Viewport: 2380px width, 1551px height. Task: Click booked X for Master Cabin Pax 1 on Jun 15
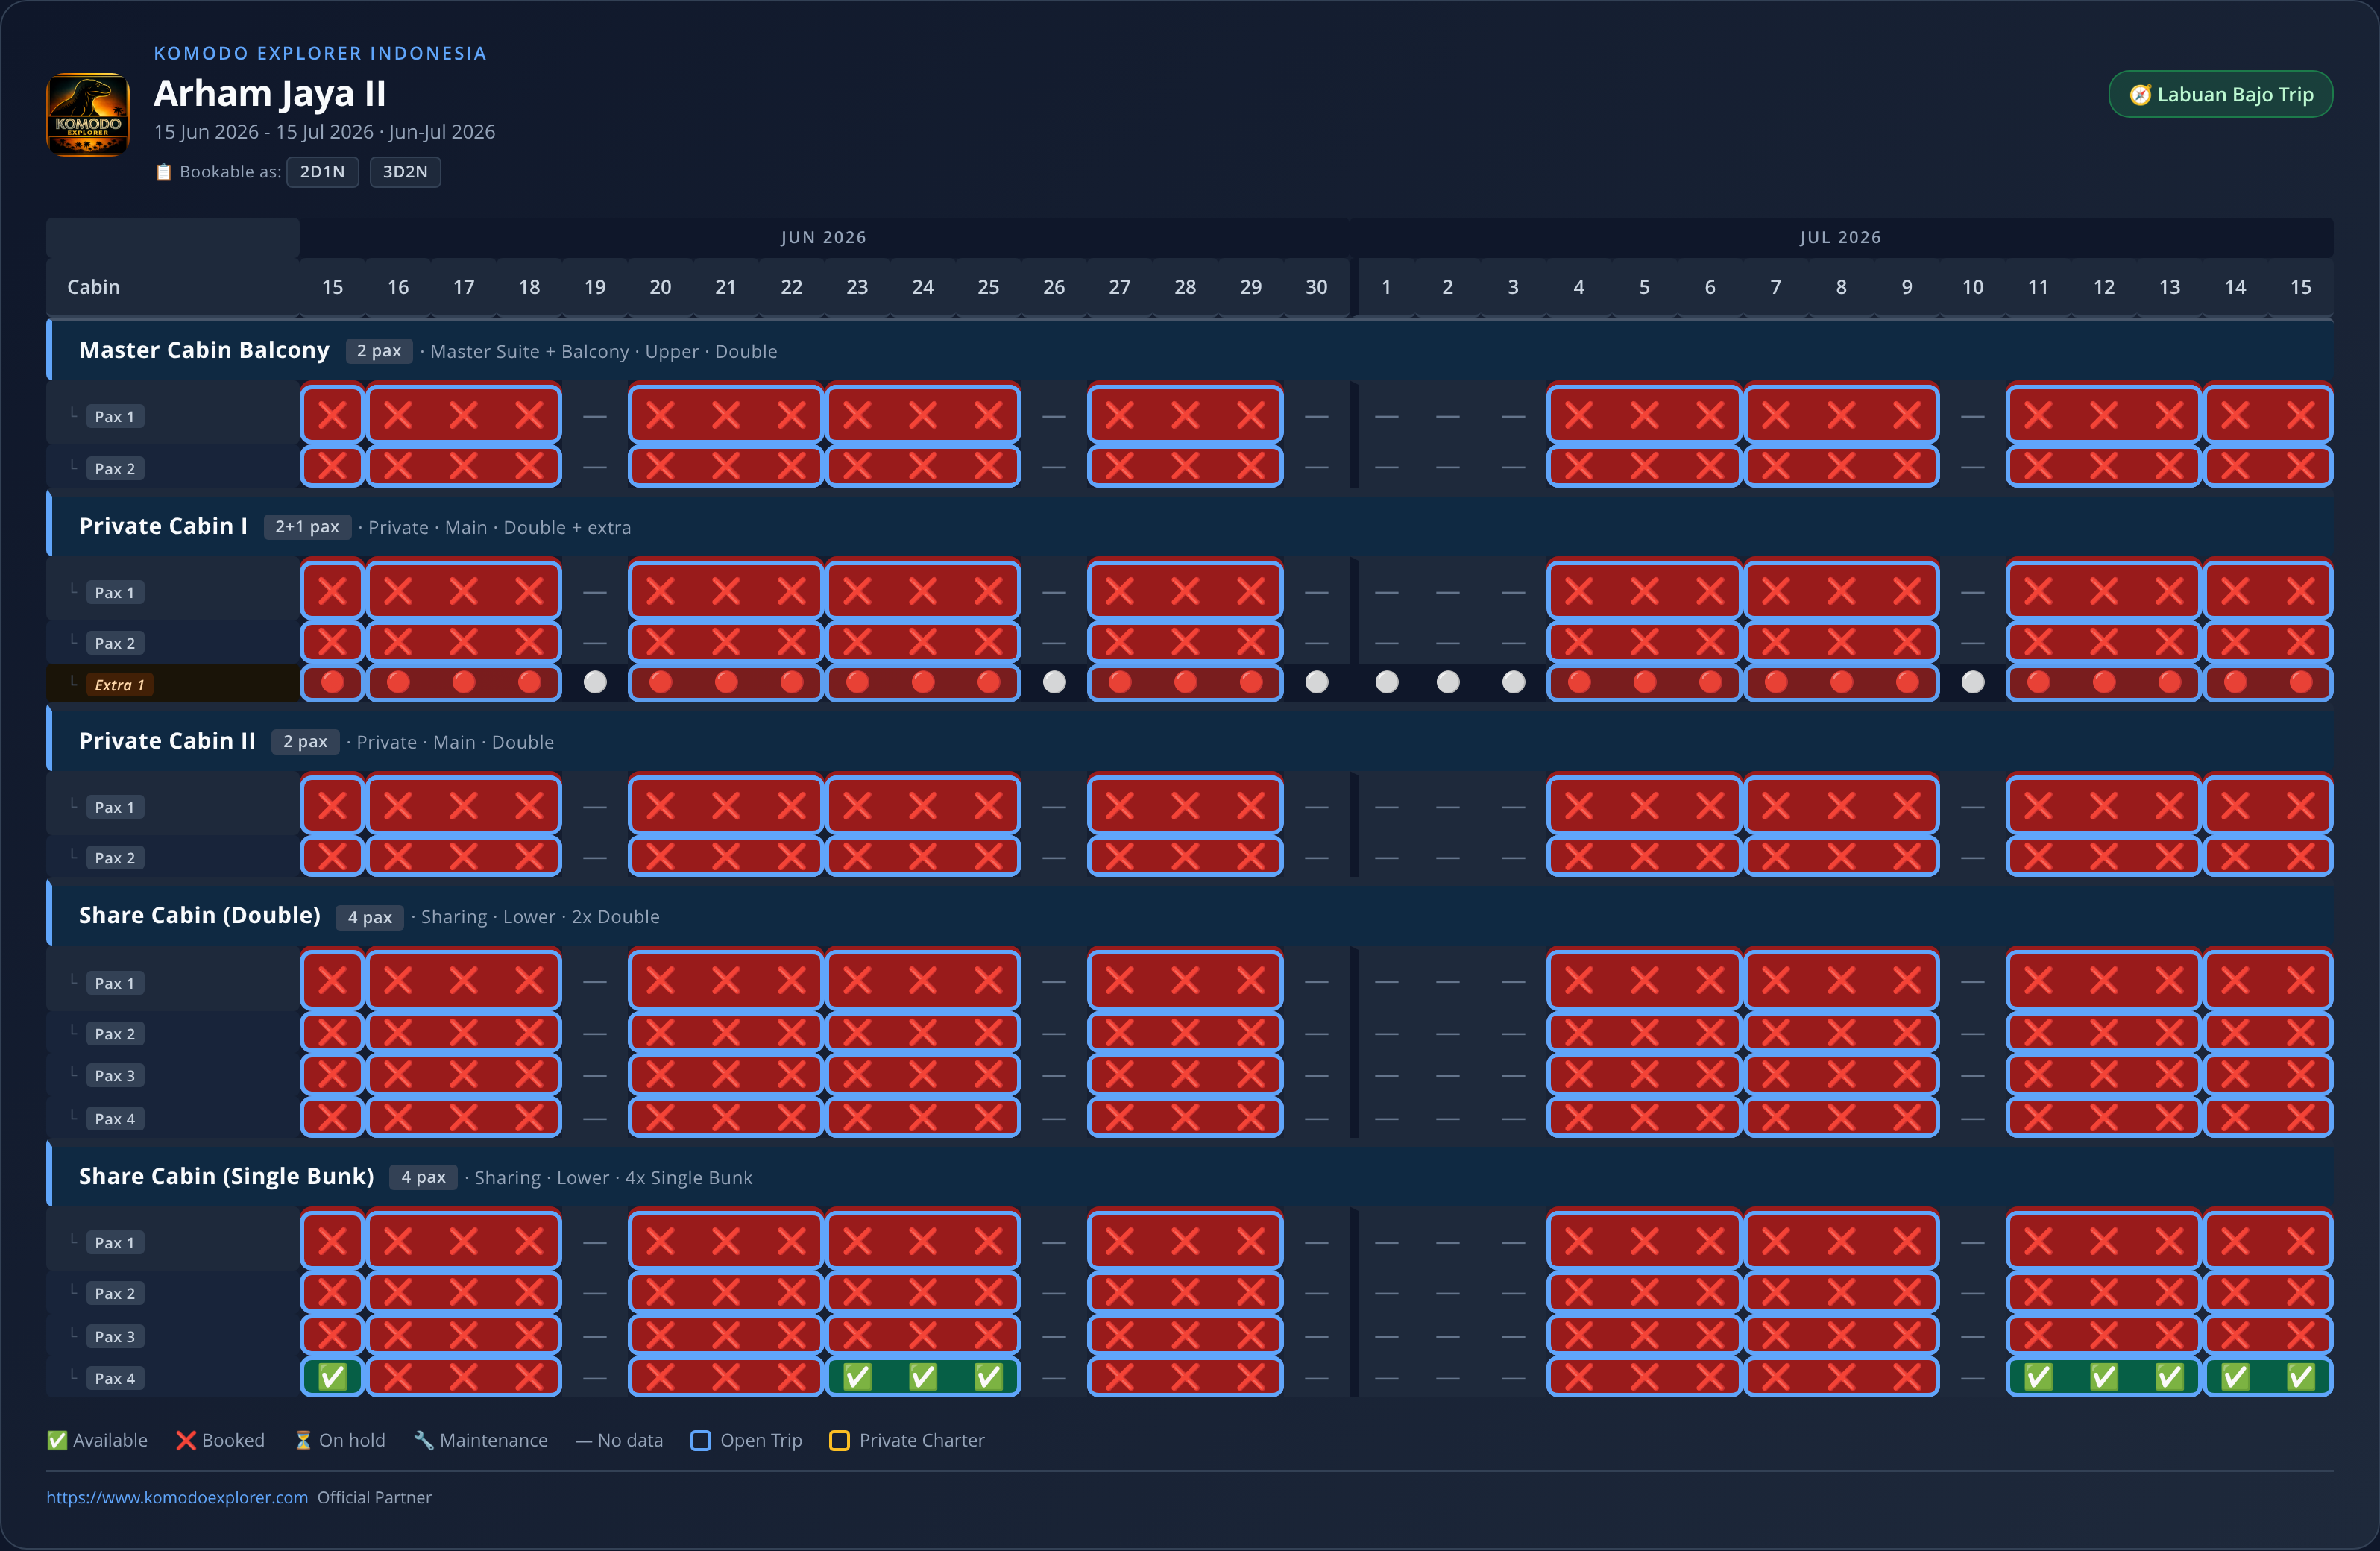(x=332, y=414)
